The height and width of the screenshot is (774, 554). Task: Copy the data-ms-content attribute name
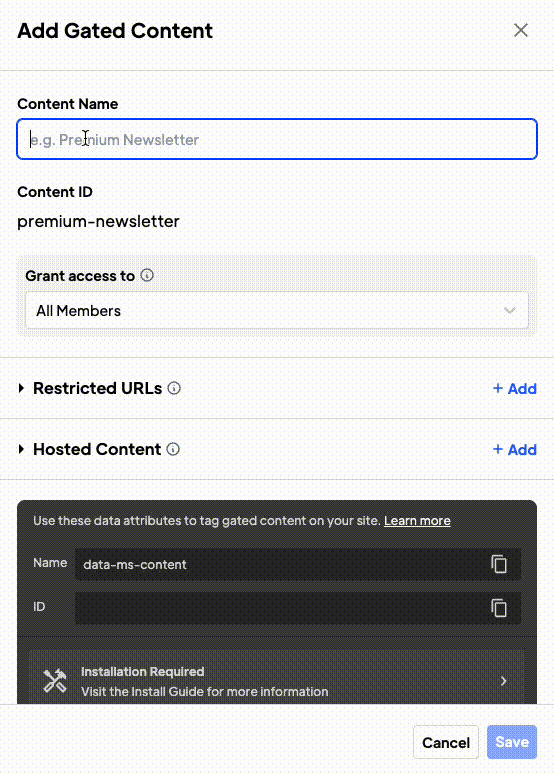499,564
